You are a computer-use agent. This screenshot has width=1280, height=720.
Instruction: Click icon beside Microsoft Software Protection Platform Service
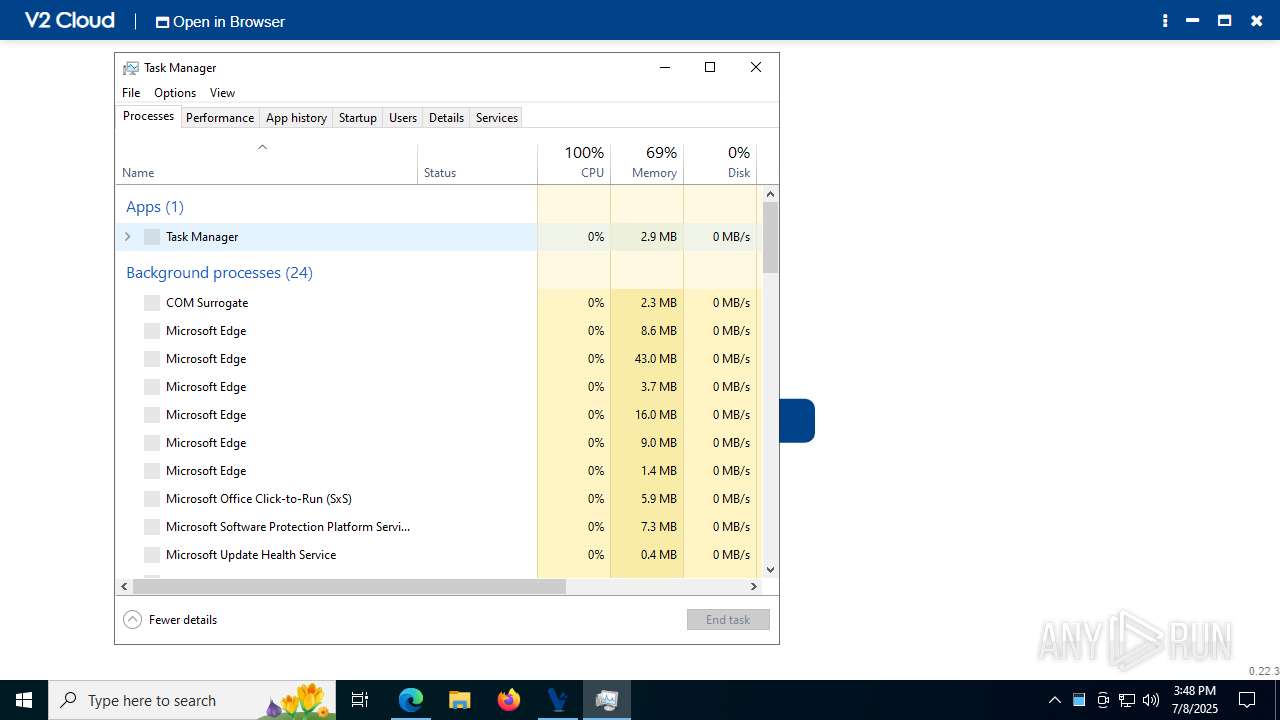(152, 527)
